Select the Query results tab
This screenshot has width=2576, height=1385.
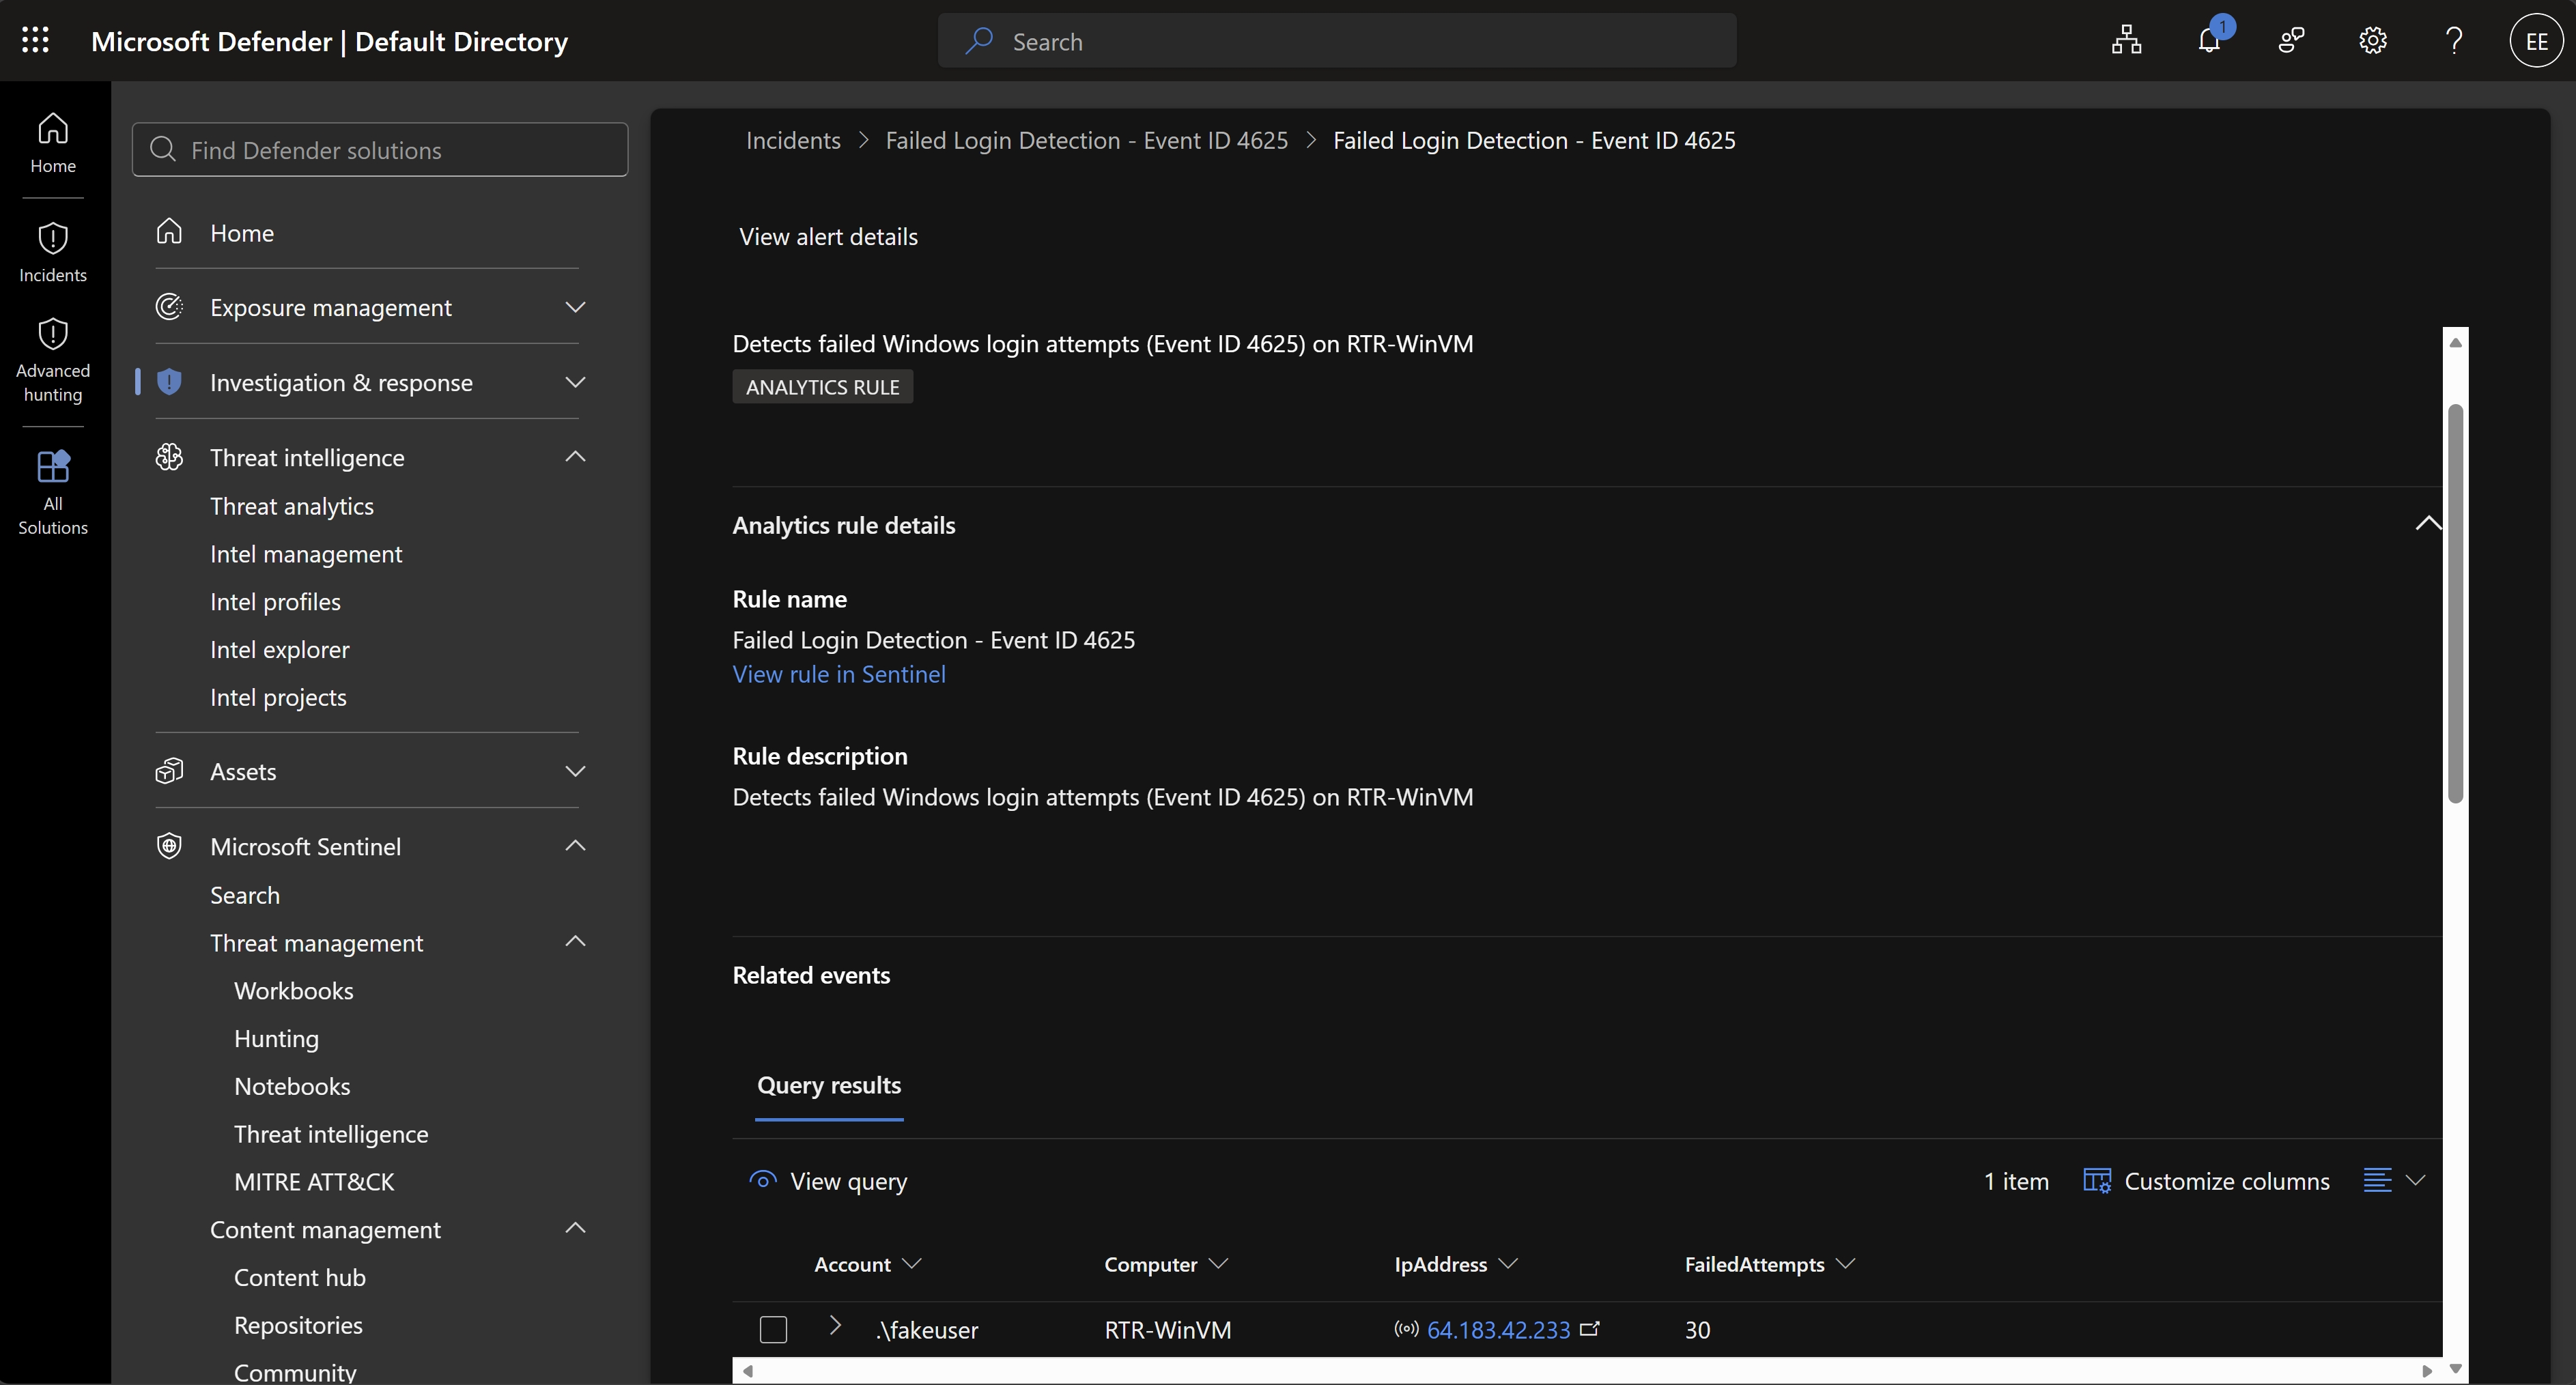(x=829, y=1085)
